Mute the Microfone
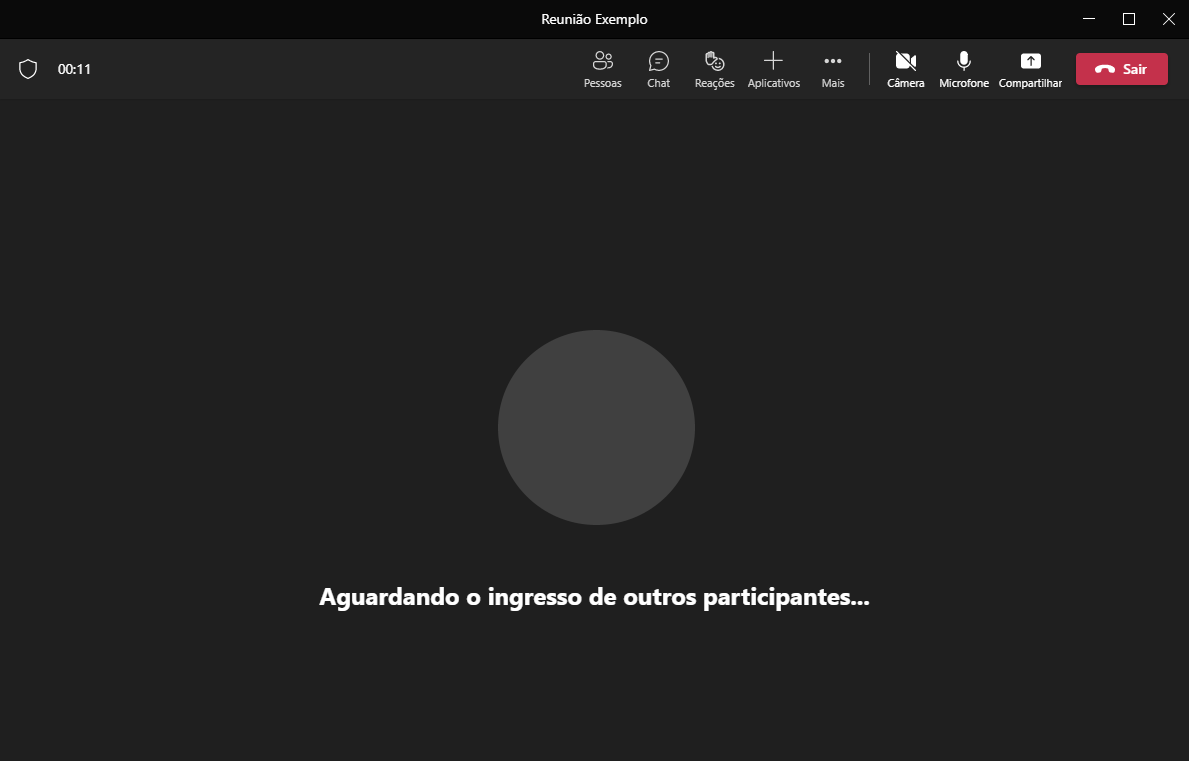This screenshot has height=761, width=1189. 964,69
